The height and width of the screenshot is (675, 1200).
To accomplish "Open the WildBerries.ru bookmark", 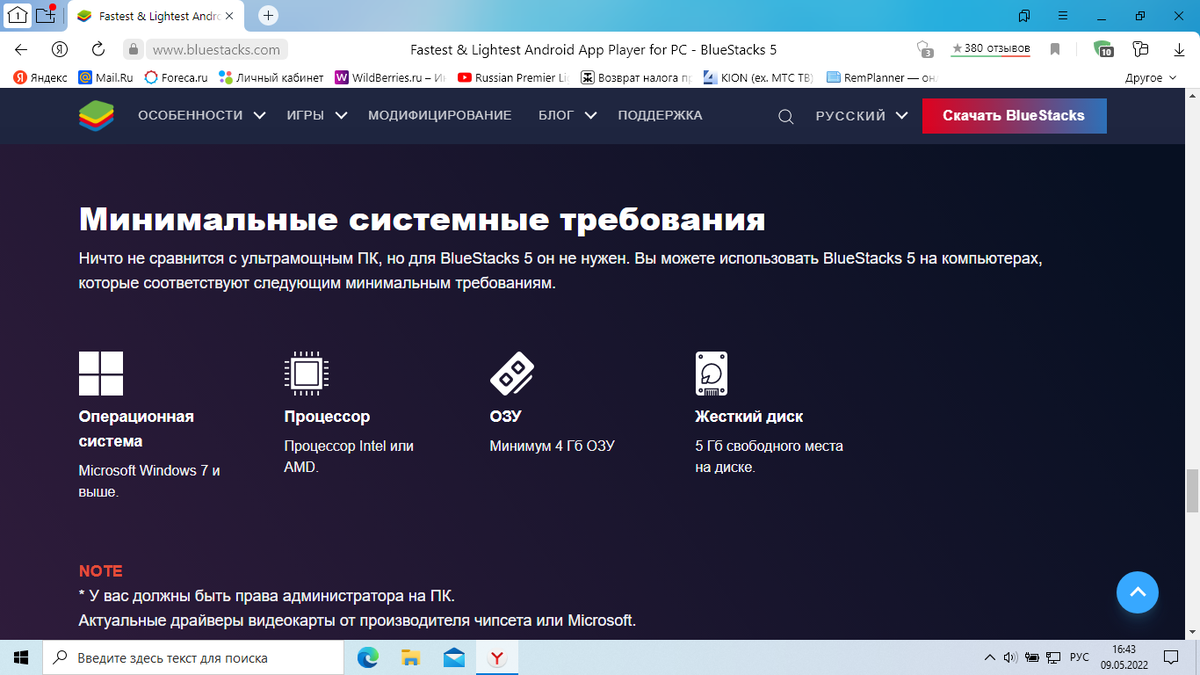I will (390, 77).
